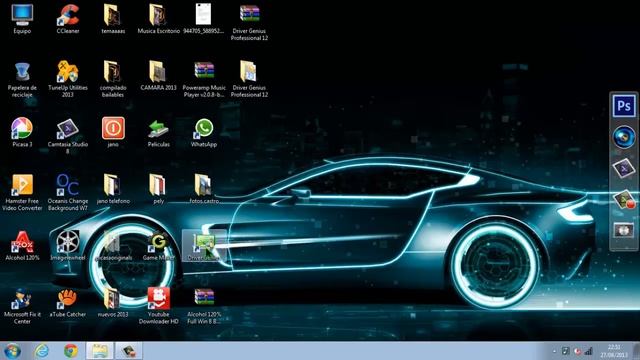The image size is (640, 360).
Task: Select the compilado bailables folder
Action: tap(113, 79)
